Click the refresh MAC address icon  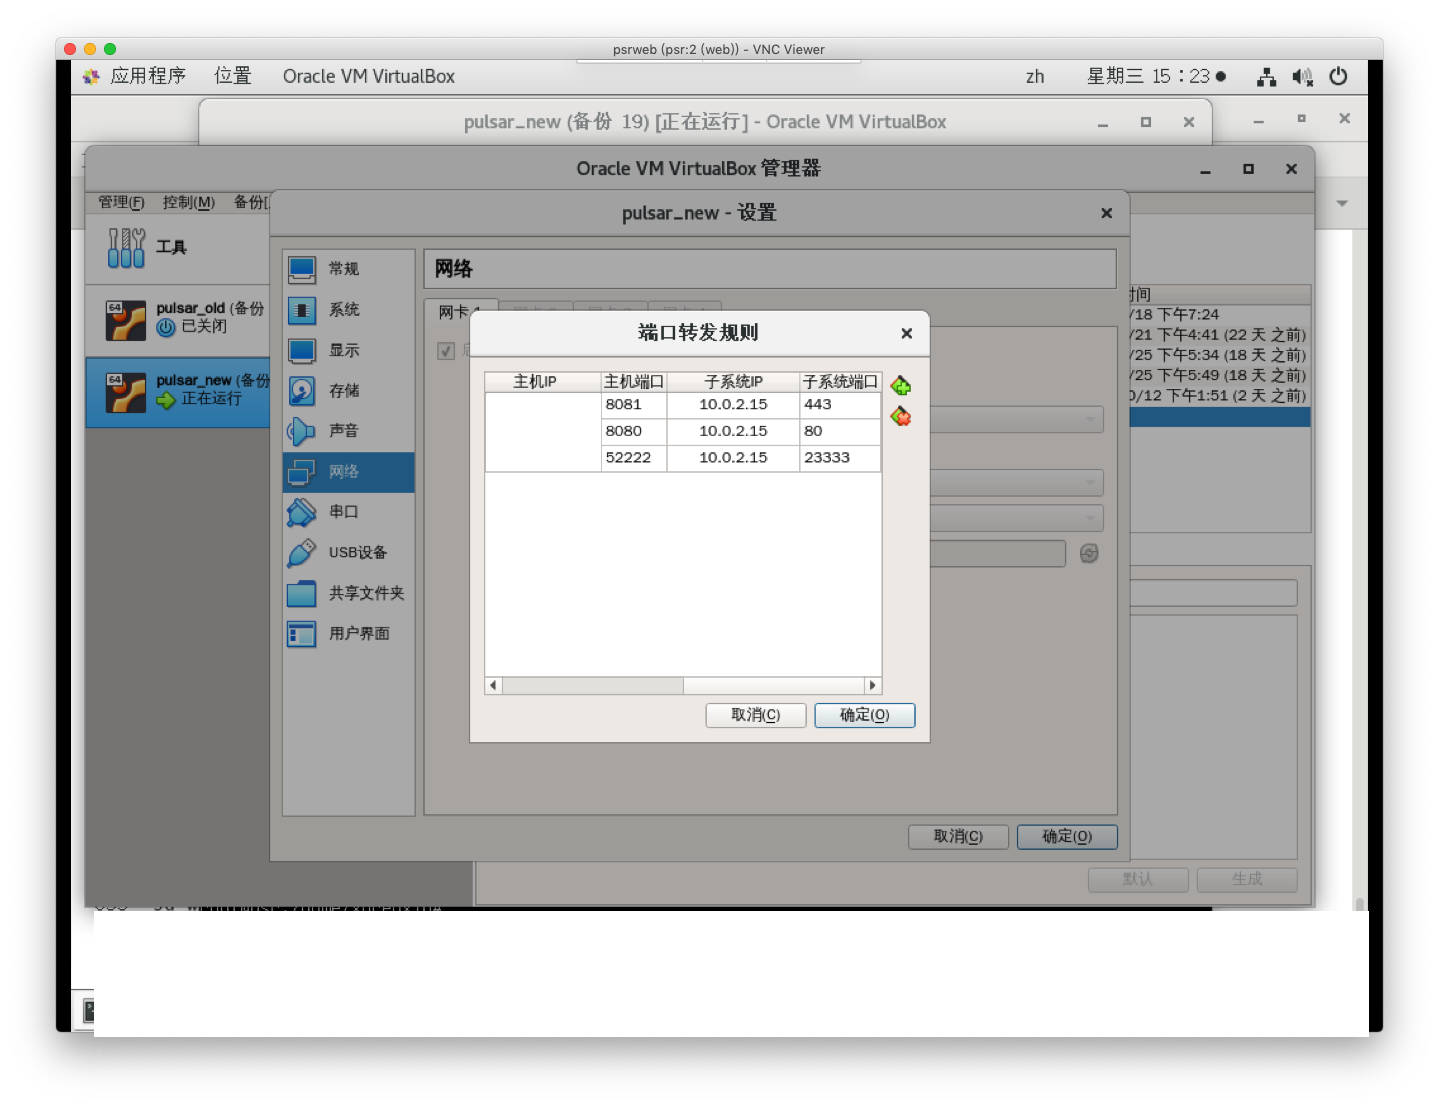tap(1089, 553)
